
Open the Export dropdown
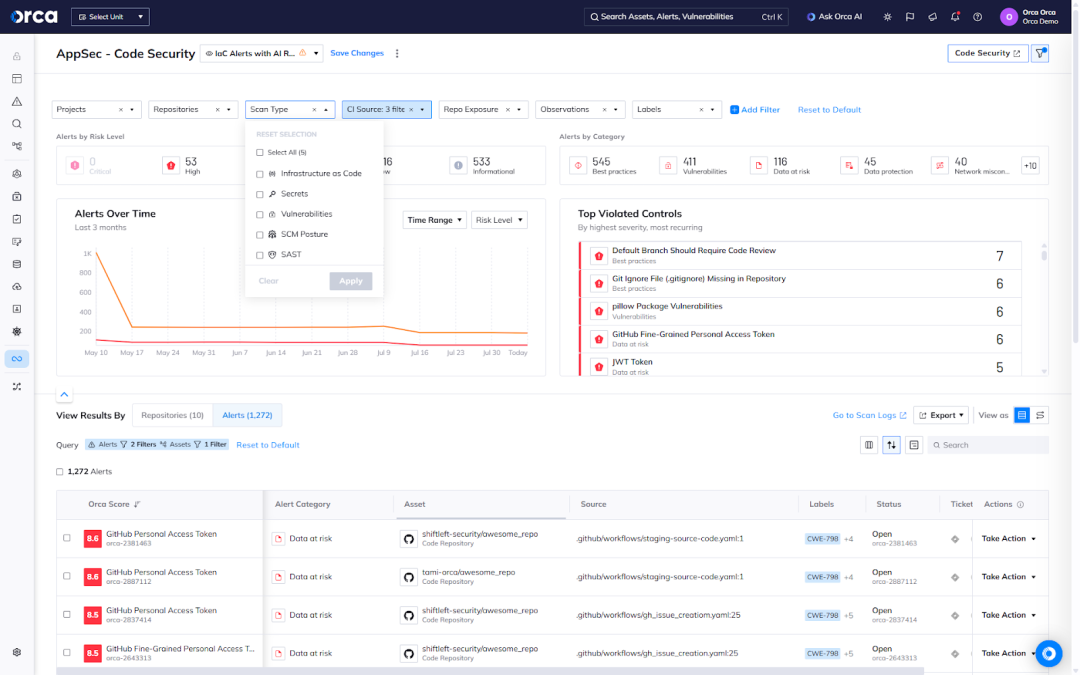pyautogui.click(x=941, y=415)
